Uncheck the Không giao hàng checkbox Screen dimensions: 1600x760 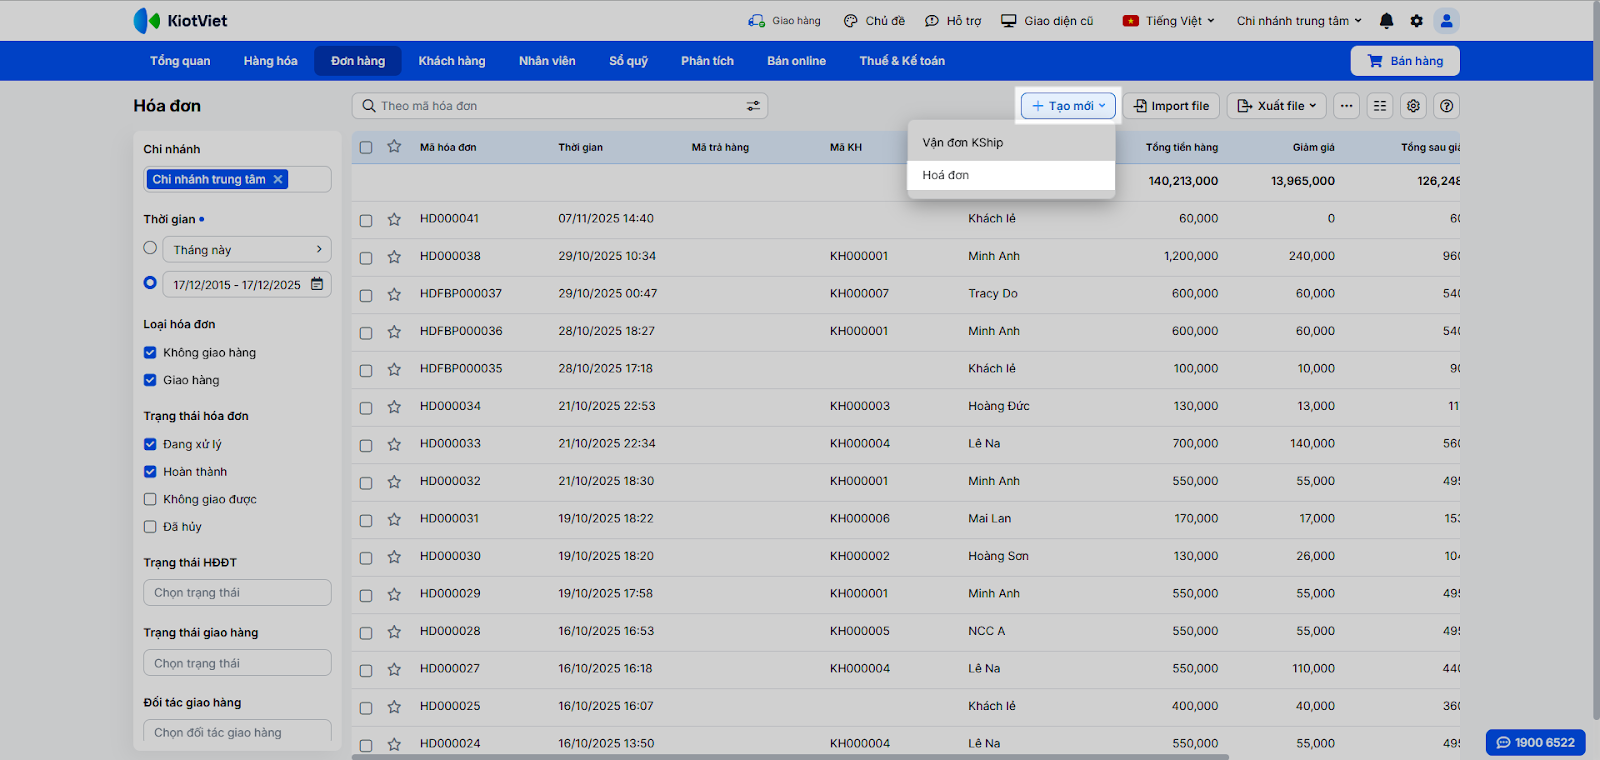pyautogui.click(x=150, y=352)
